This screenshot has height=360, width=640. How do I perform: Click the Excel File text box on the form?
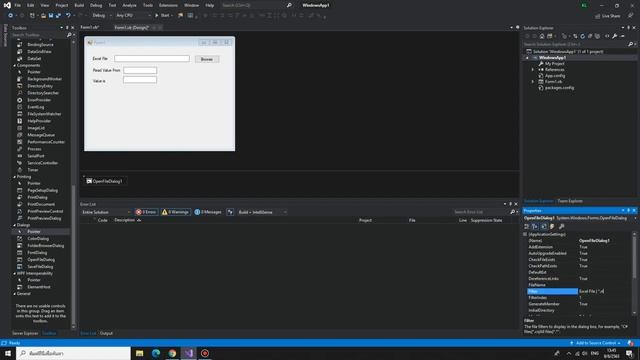[152, 59]
